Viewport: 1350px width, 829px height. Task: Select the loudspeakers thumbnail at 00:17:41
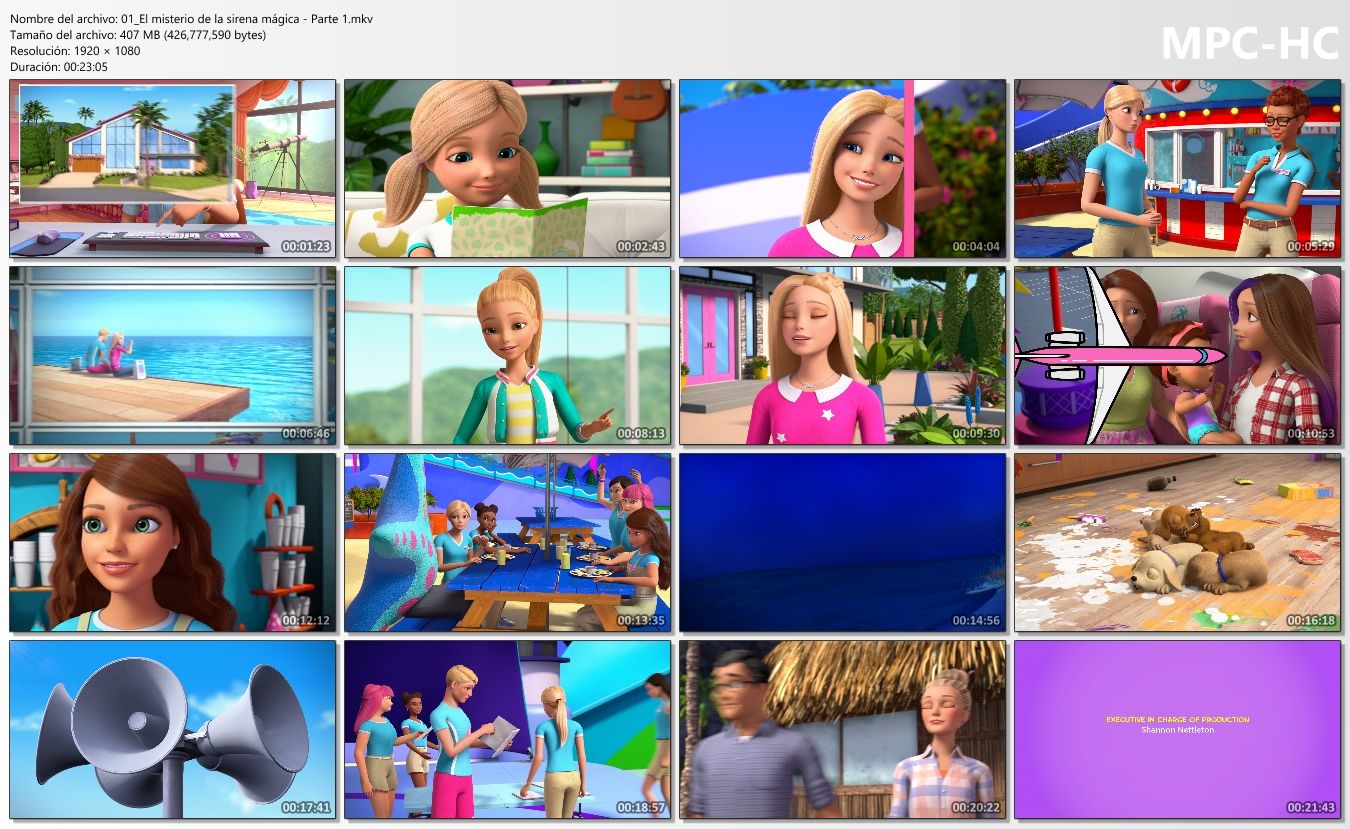click(x=173, y=730)
